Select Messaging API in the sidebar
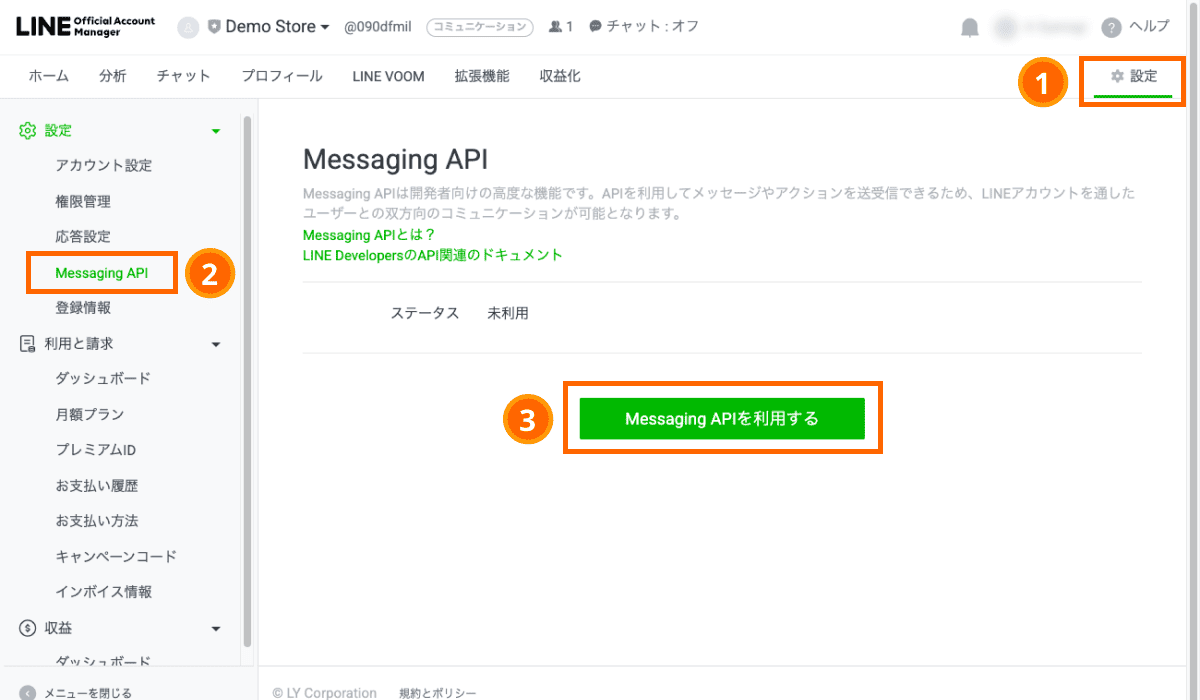This screenshot has width=1200, height=700. coord(102,273)
